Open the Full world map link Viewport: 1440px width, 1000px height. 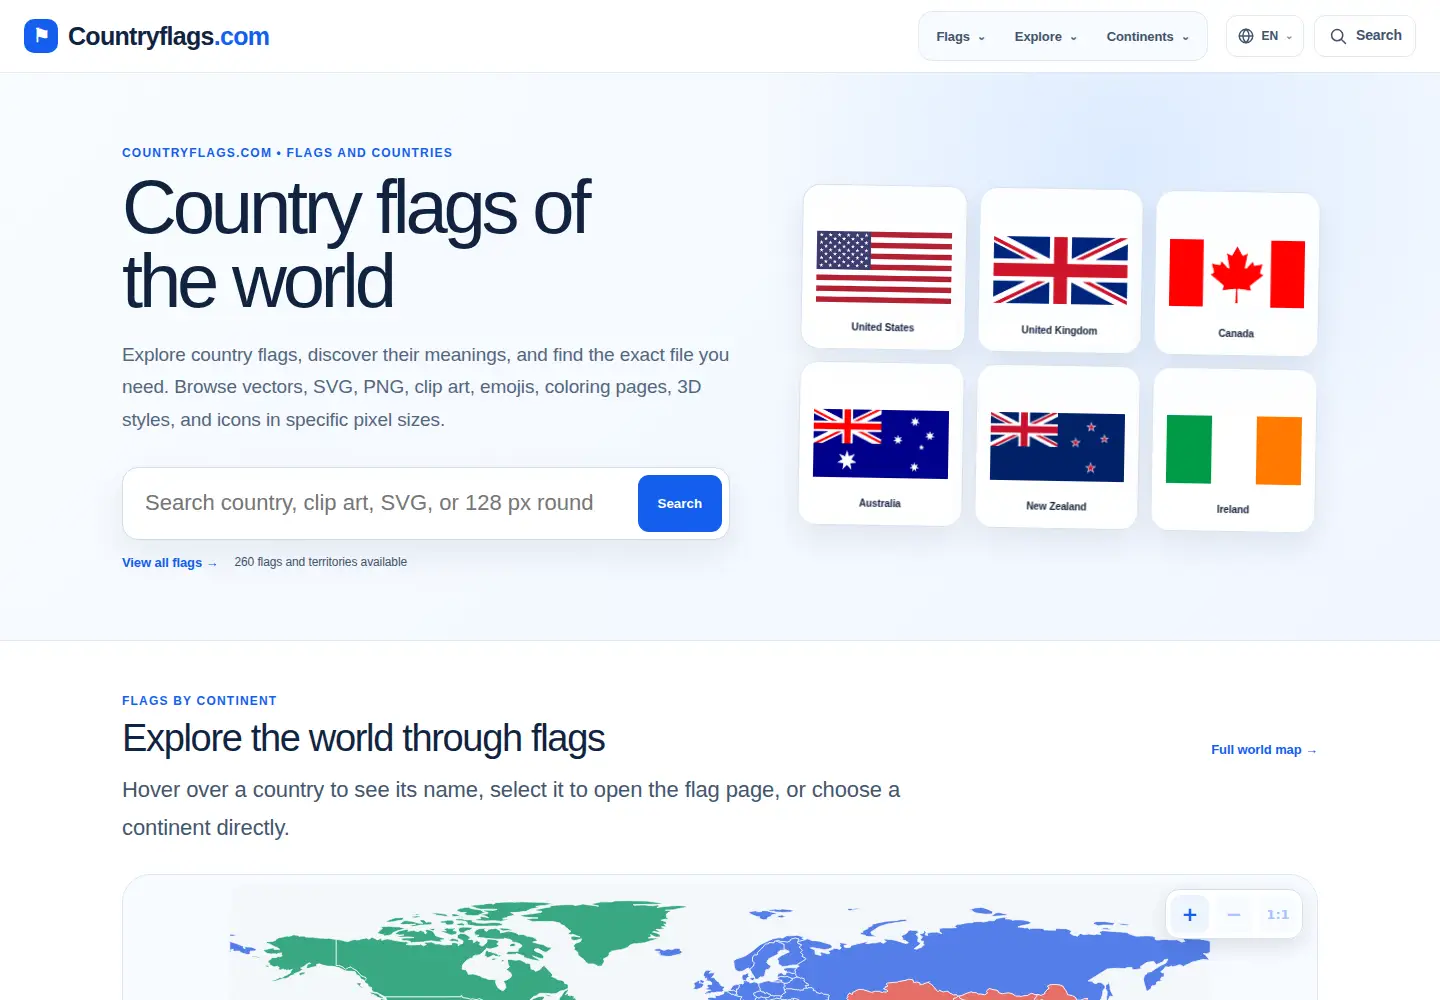click(x=1264, y=749)
